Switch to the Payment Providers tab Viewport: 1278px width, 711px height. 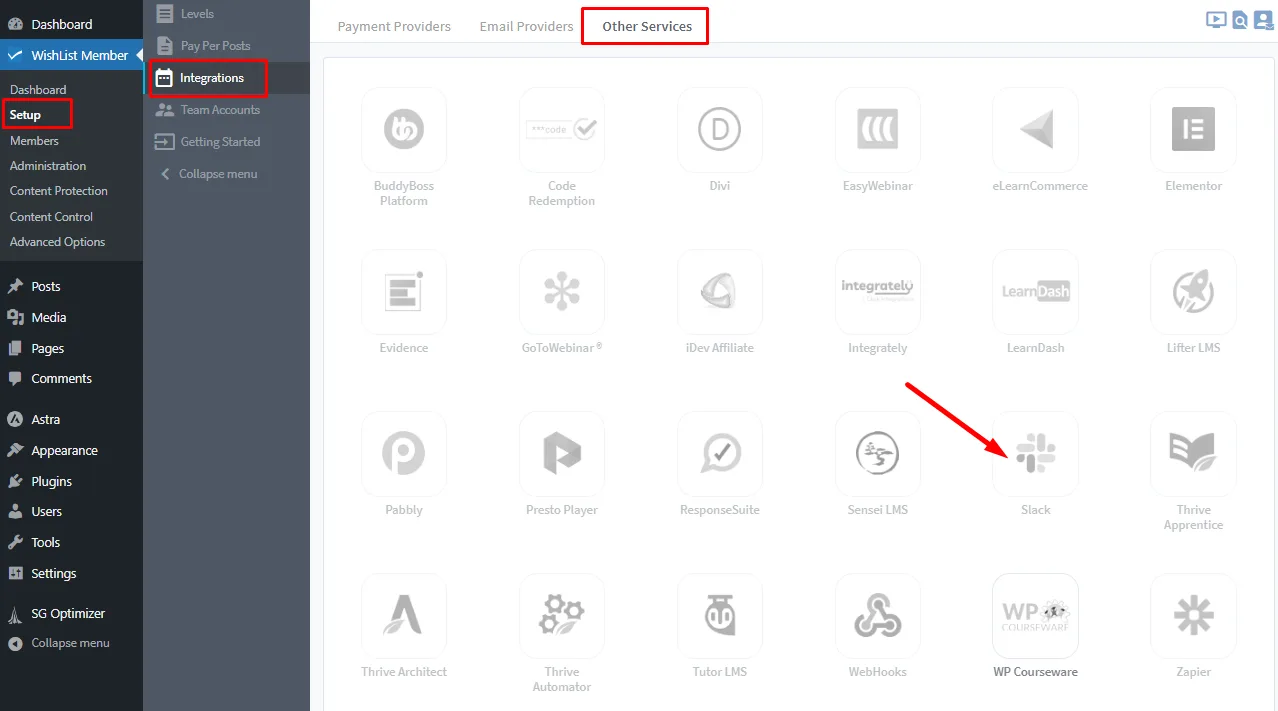(394, 26)
